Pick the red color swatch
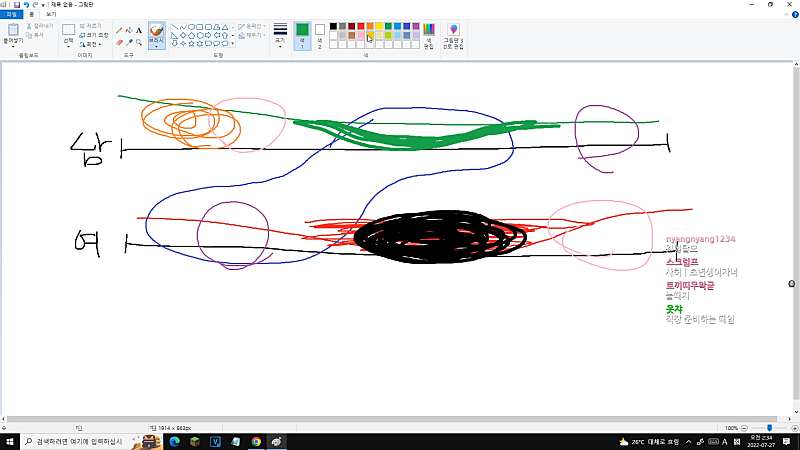Screen dimensions: 800x450 pyautogui.click(x=361, y=27)
